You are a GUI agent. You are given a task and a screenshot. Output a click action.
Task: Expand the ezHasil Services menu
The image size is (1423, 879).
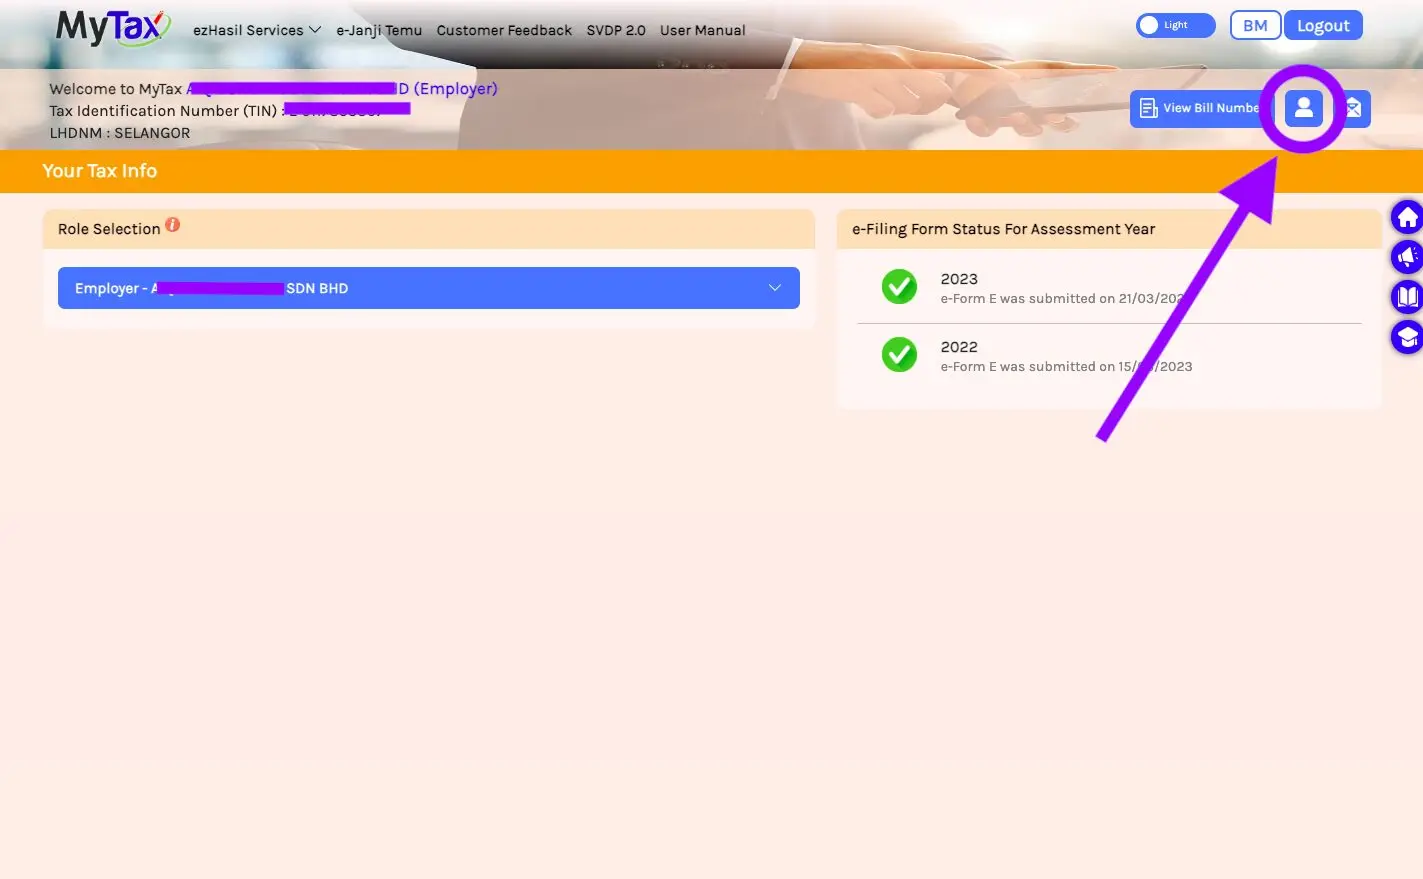[257, 30]
